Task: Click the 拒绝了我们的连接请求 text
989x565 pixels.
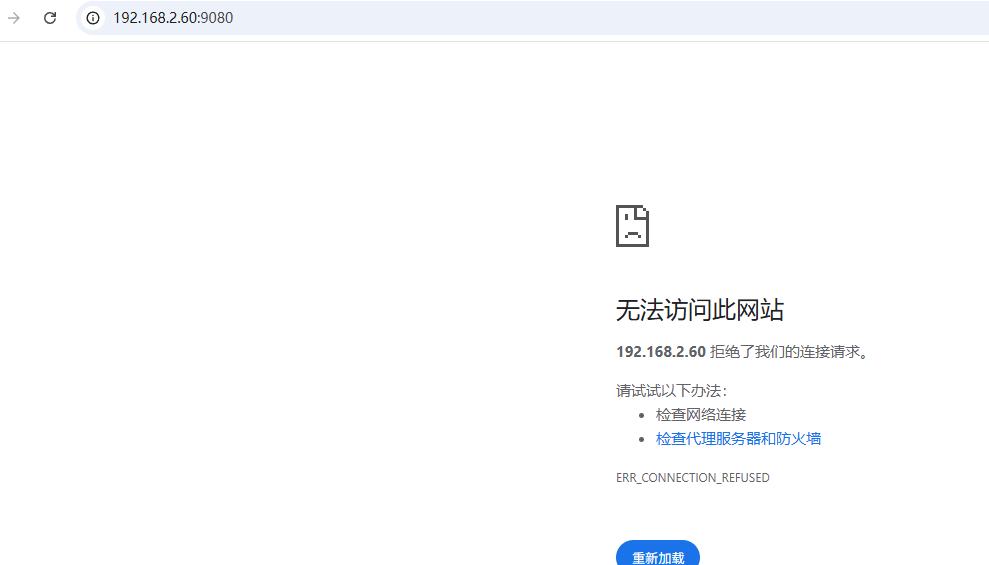Action: [x=788, y=352]
